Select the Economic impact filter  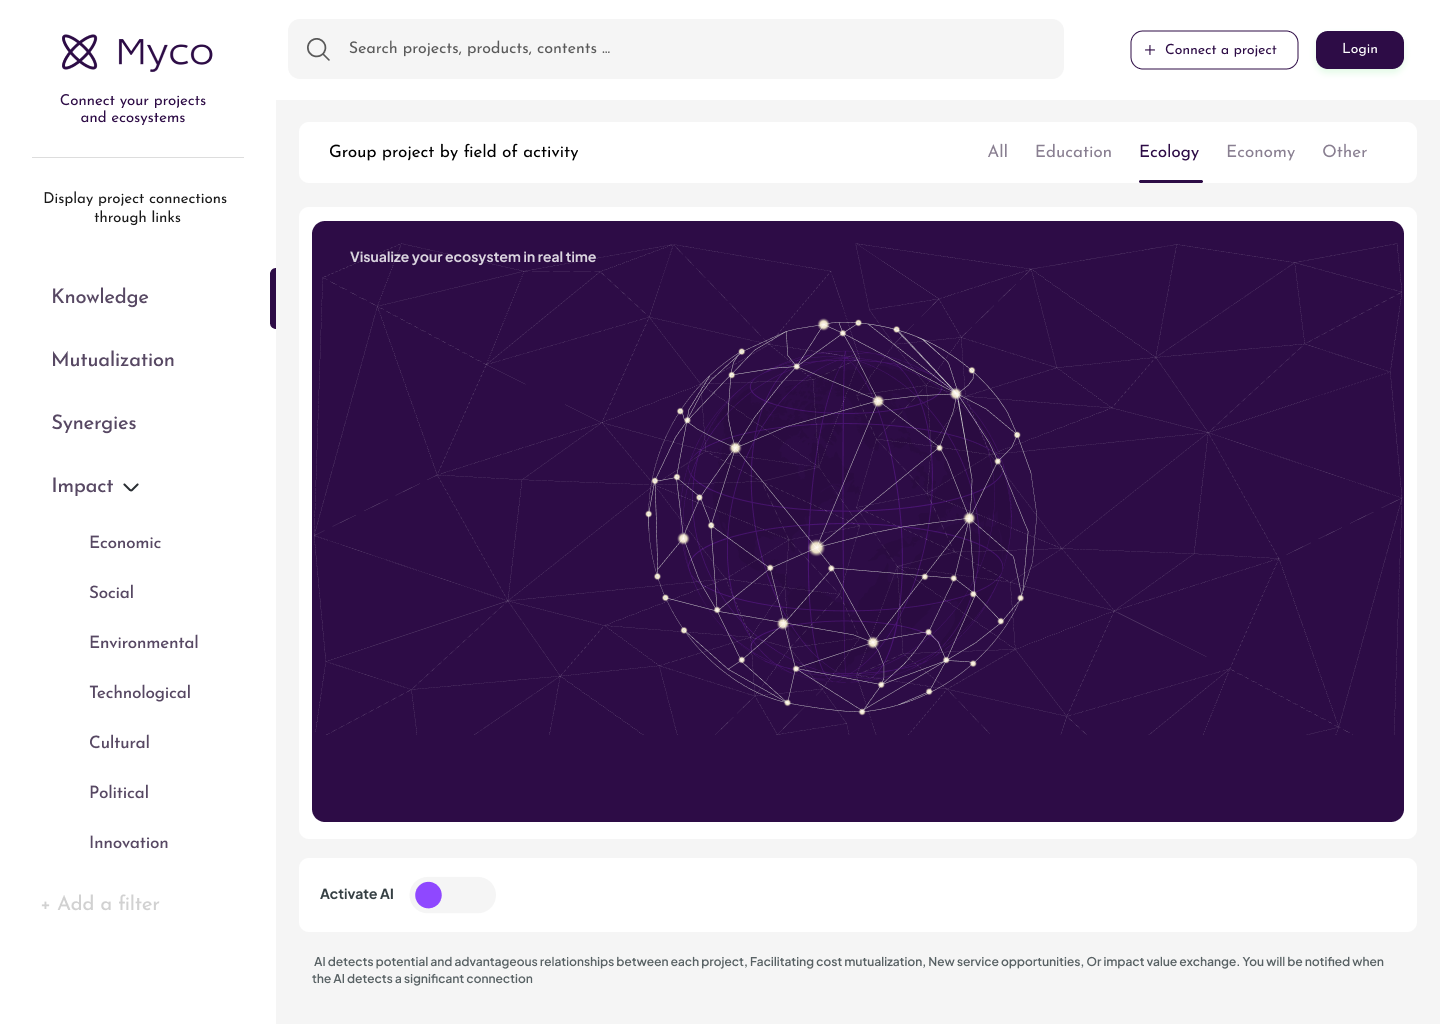click(x=125, y=543)
